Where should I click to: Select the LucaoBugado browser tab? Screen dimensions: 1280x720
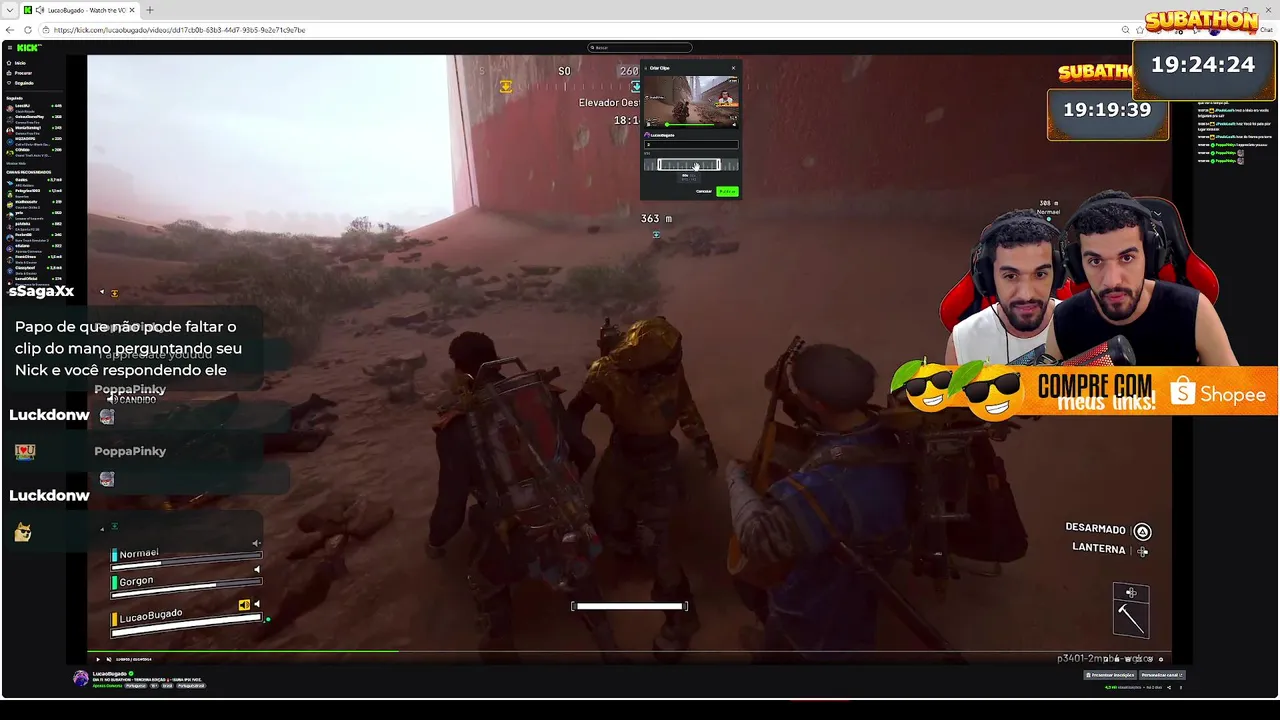(80, 10)
